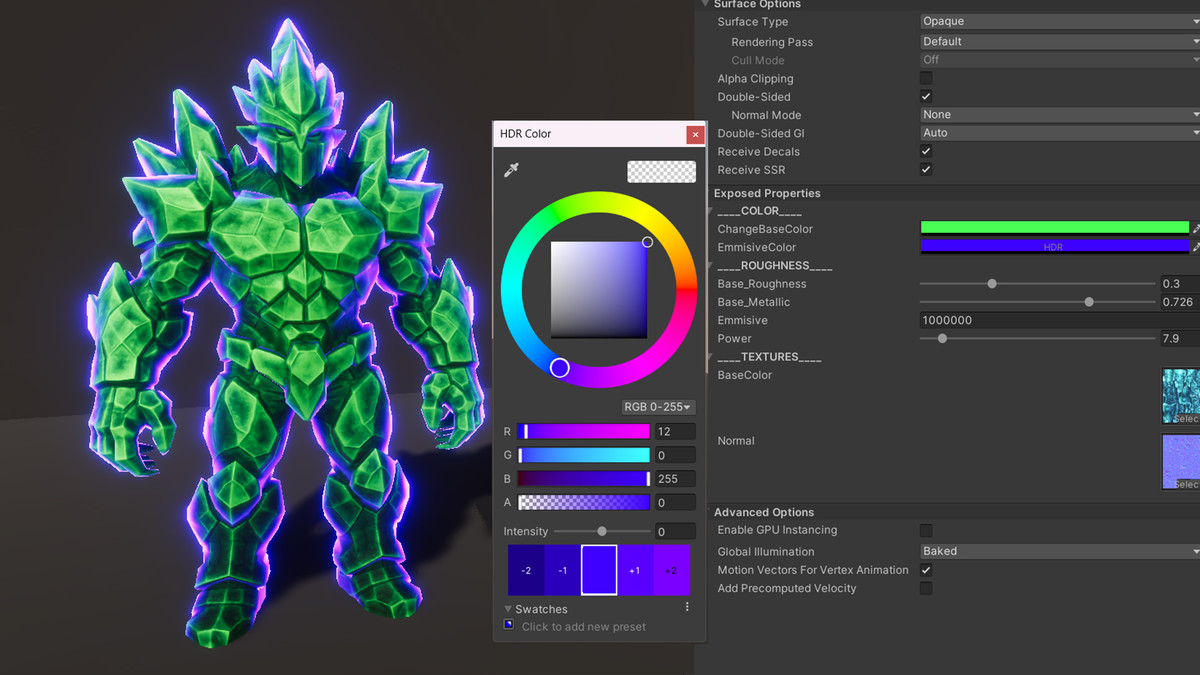The height and width of the screenshot is (675, 1200).
Task: Collapse the Swatches section
Action: 508,609
